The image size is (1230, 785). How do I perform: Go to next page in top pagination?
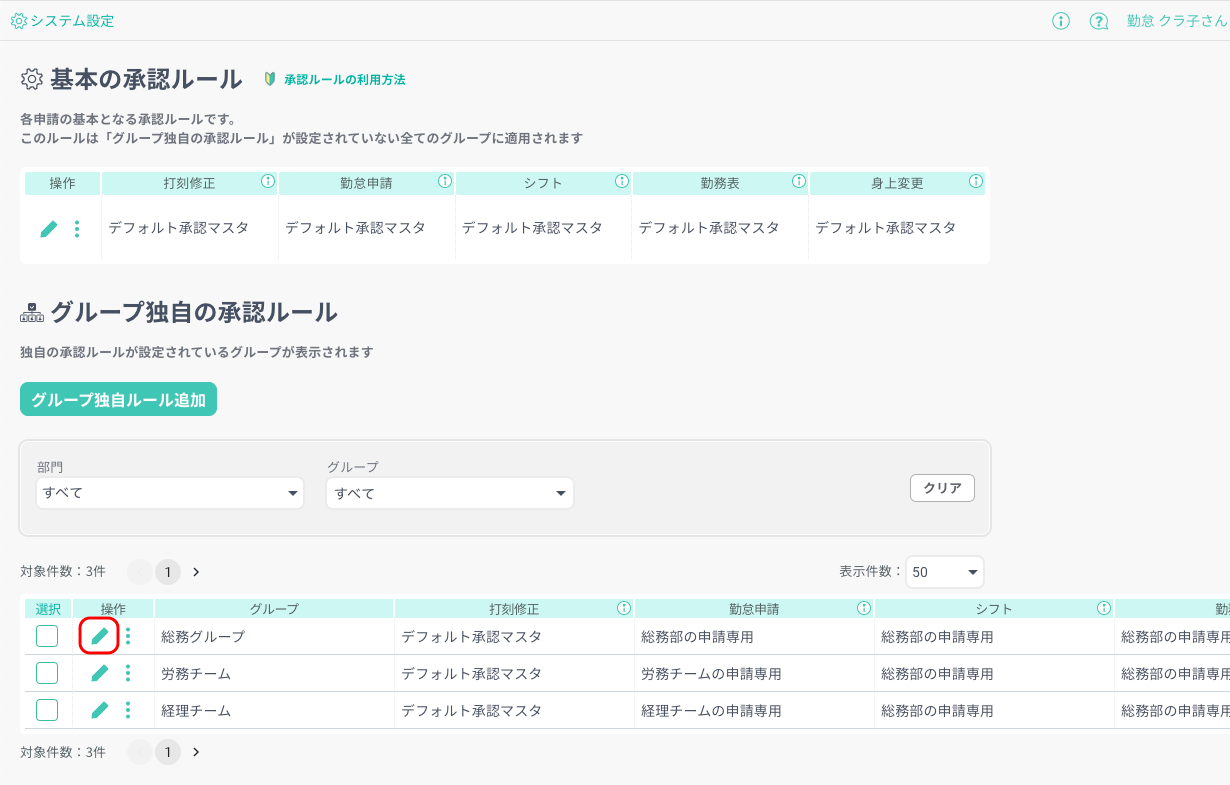click(x=196, y=572)
